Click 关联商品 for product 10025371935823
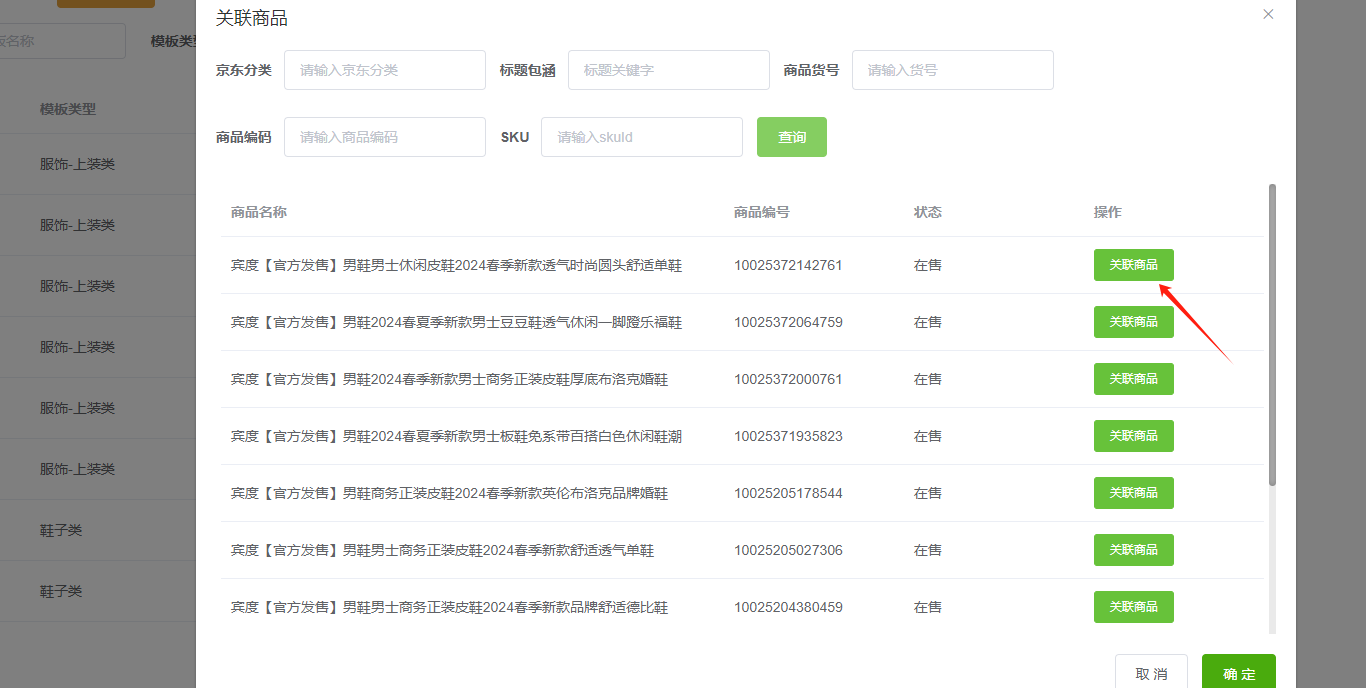The width and height of the screenshot is (1366, 688). tap(1133, 436)
